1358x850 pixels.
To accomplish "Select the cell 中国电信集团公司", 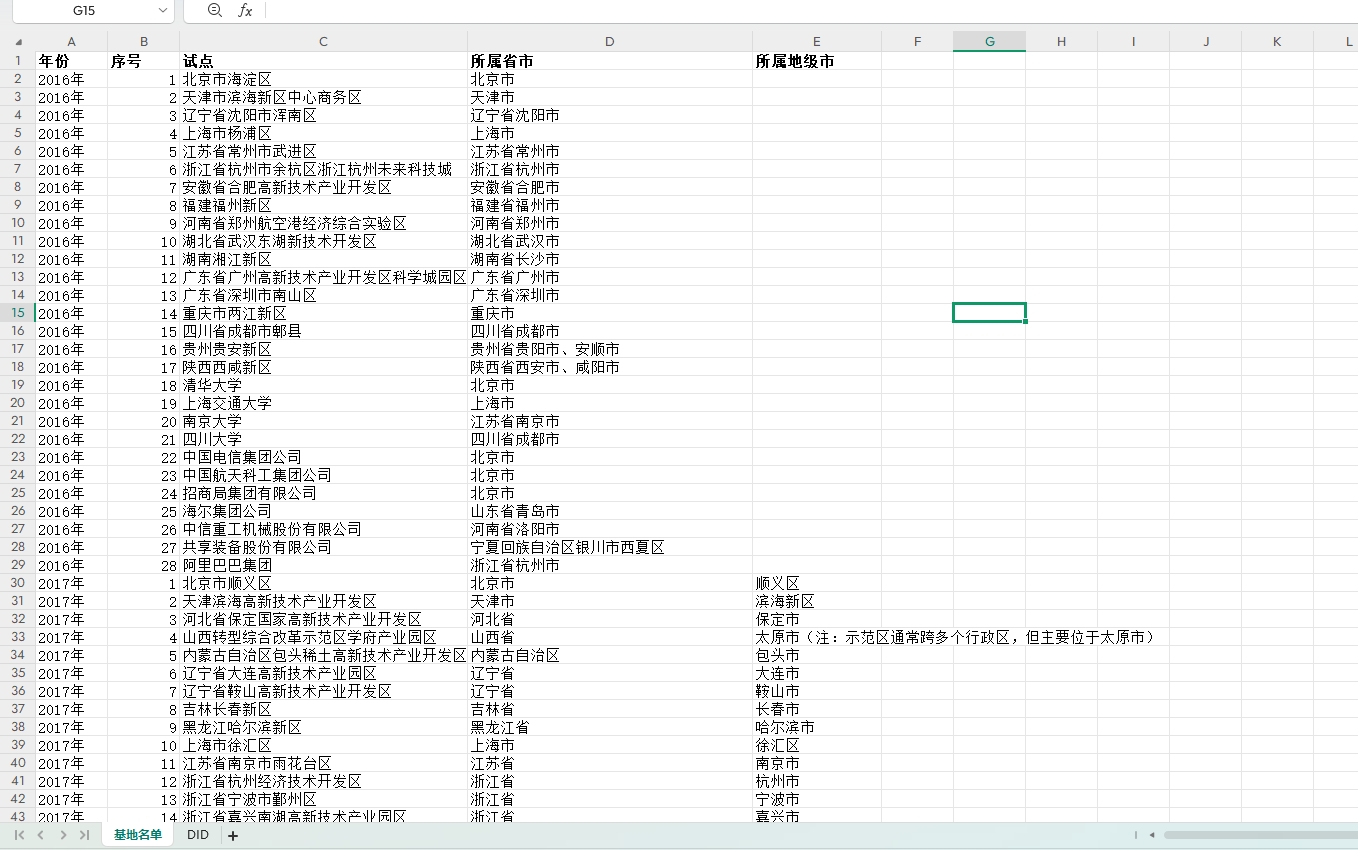I will [324, 457].
